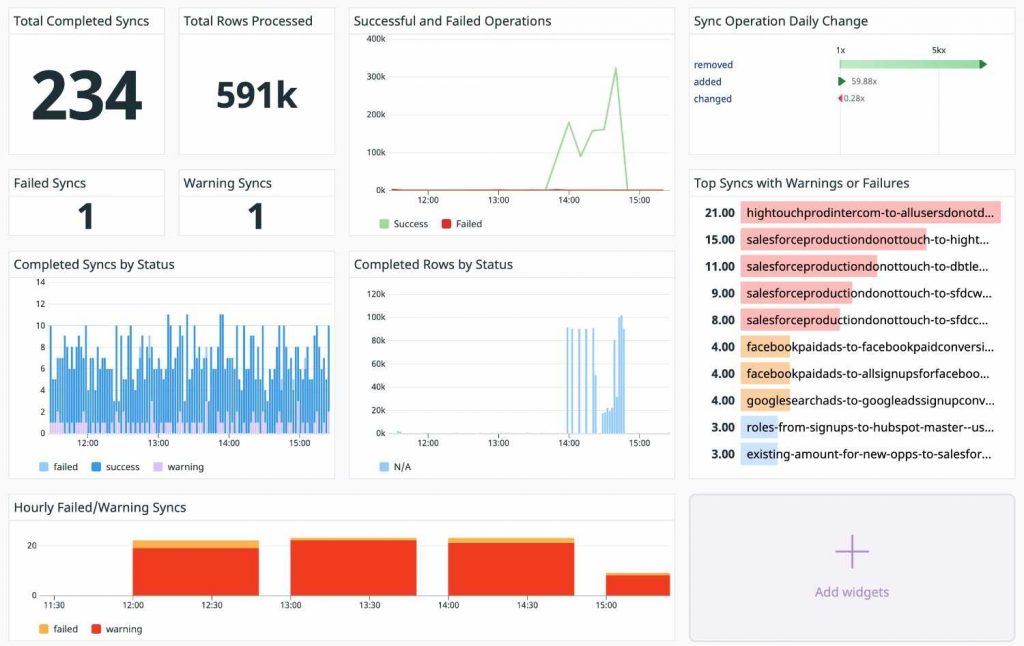Open the googlesearchads-to-googleadssignupconv sync entry
The height and width of the screenshot is (646, 1024).
click(x=865, y=400)
